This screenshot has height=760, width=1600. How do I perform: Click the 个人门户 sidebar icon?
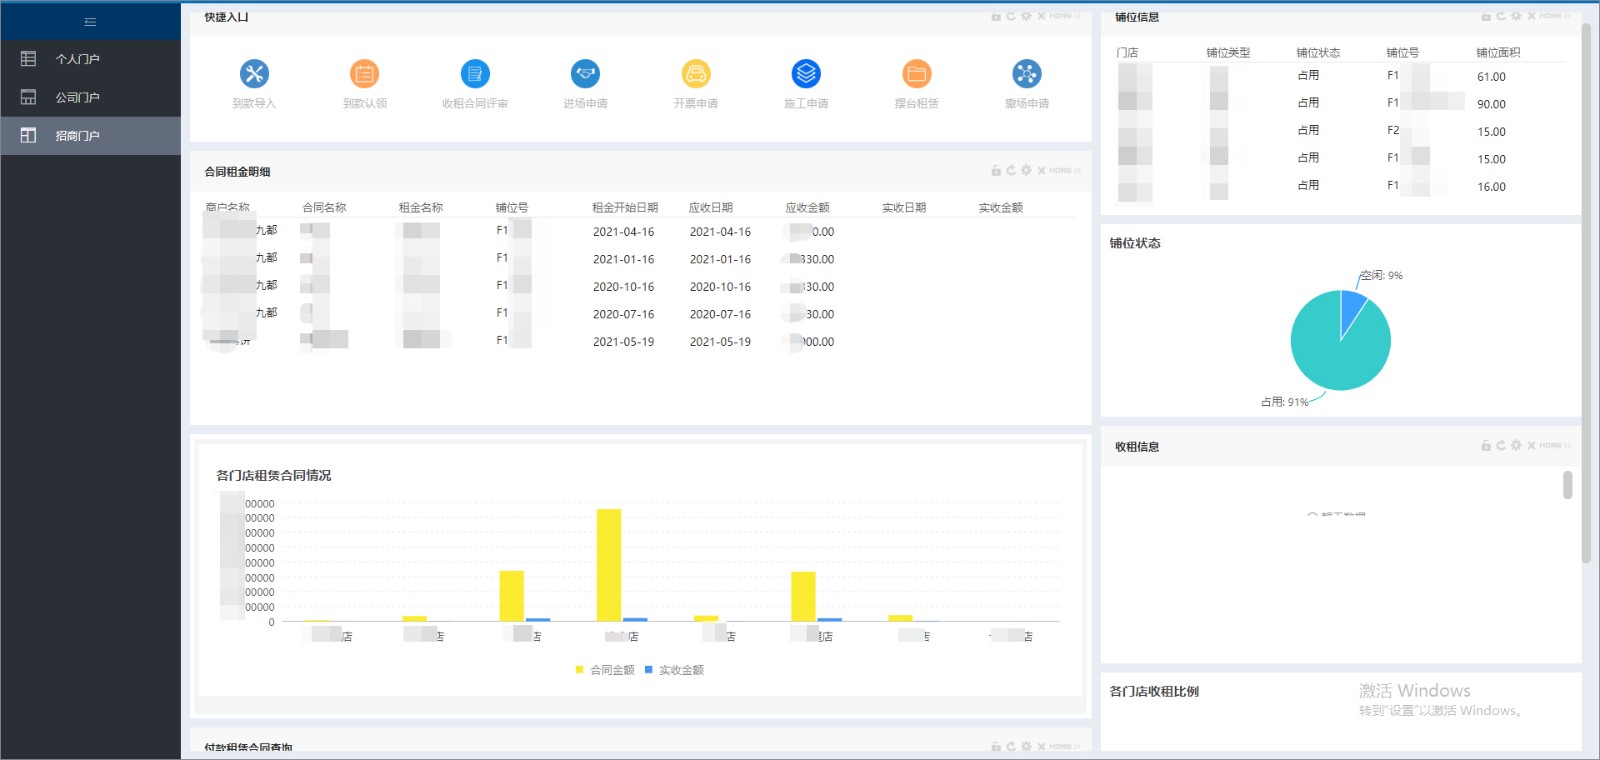click(x=28, y=59)
